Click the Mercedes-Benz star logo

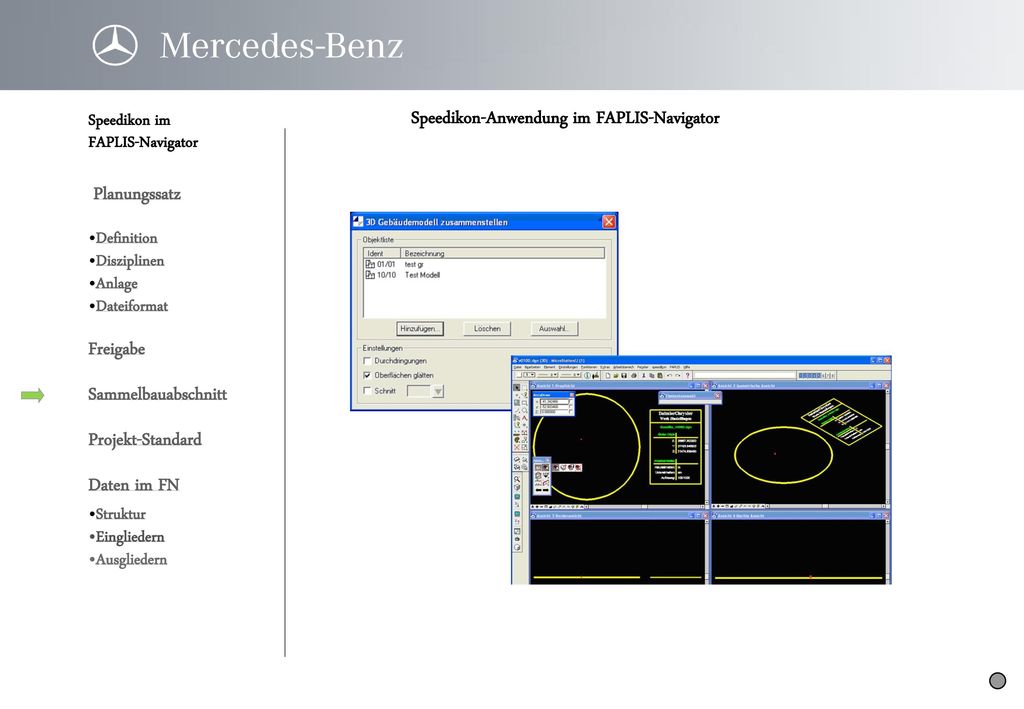(x=115, y=45)
